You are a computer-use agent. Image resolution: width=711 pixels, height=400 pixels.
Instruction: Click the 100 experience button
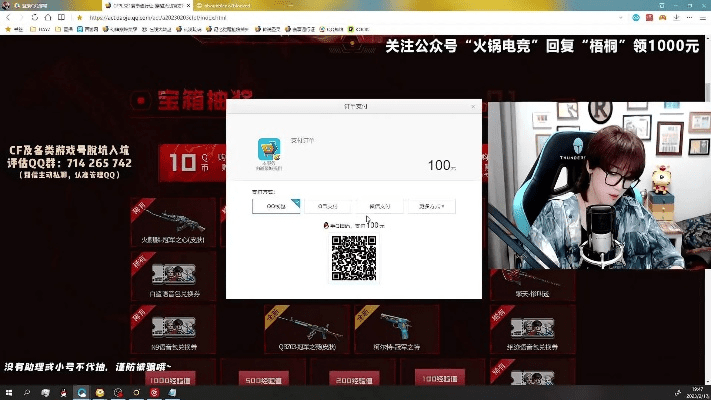pos(440,378)
